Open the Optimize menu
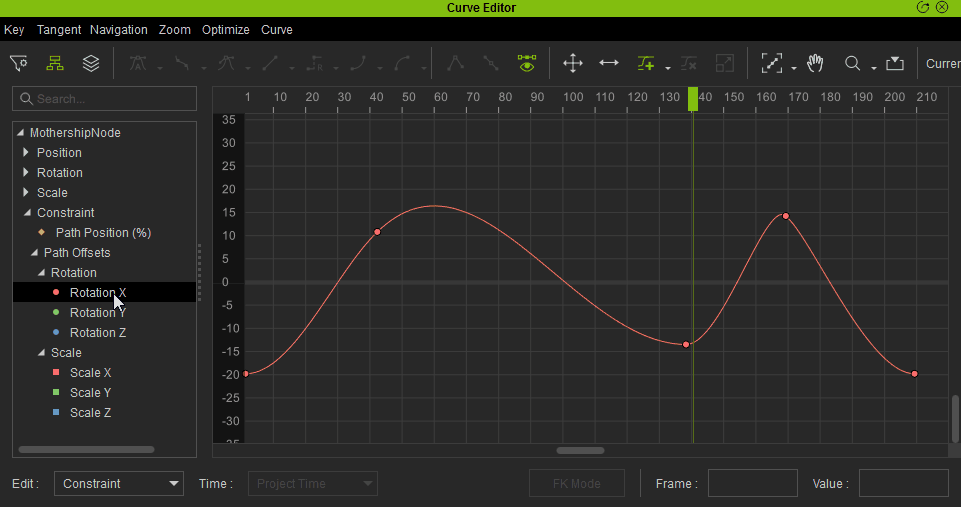Image resolution: width=961 pixels, height=507 pixels. [x=226, y=29]
